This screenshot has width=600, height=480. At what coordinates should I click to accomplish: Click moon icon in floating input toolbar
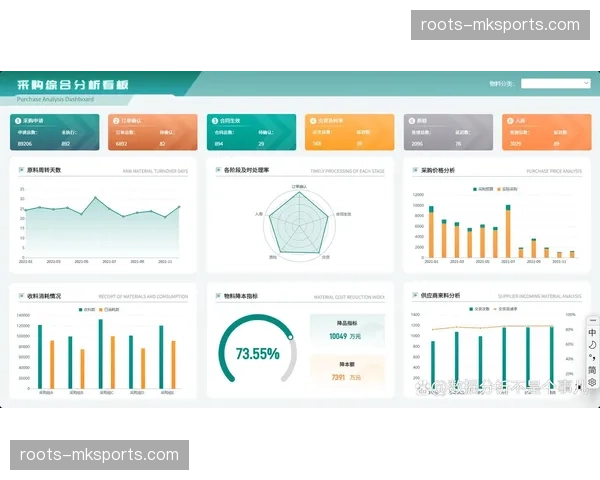(x=592, y=345)
